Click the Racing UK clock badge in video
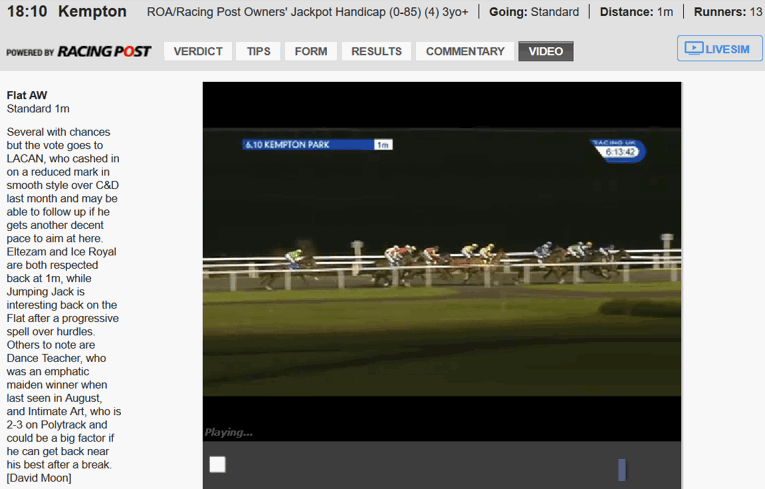This screenshot has width=765, height=489. click(620, 151)
